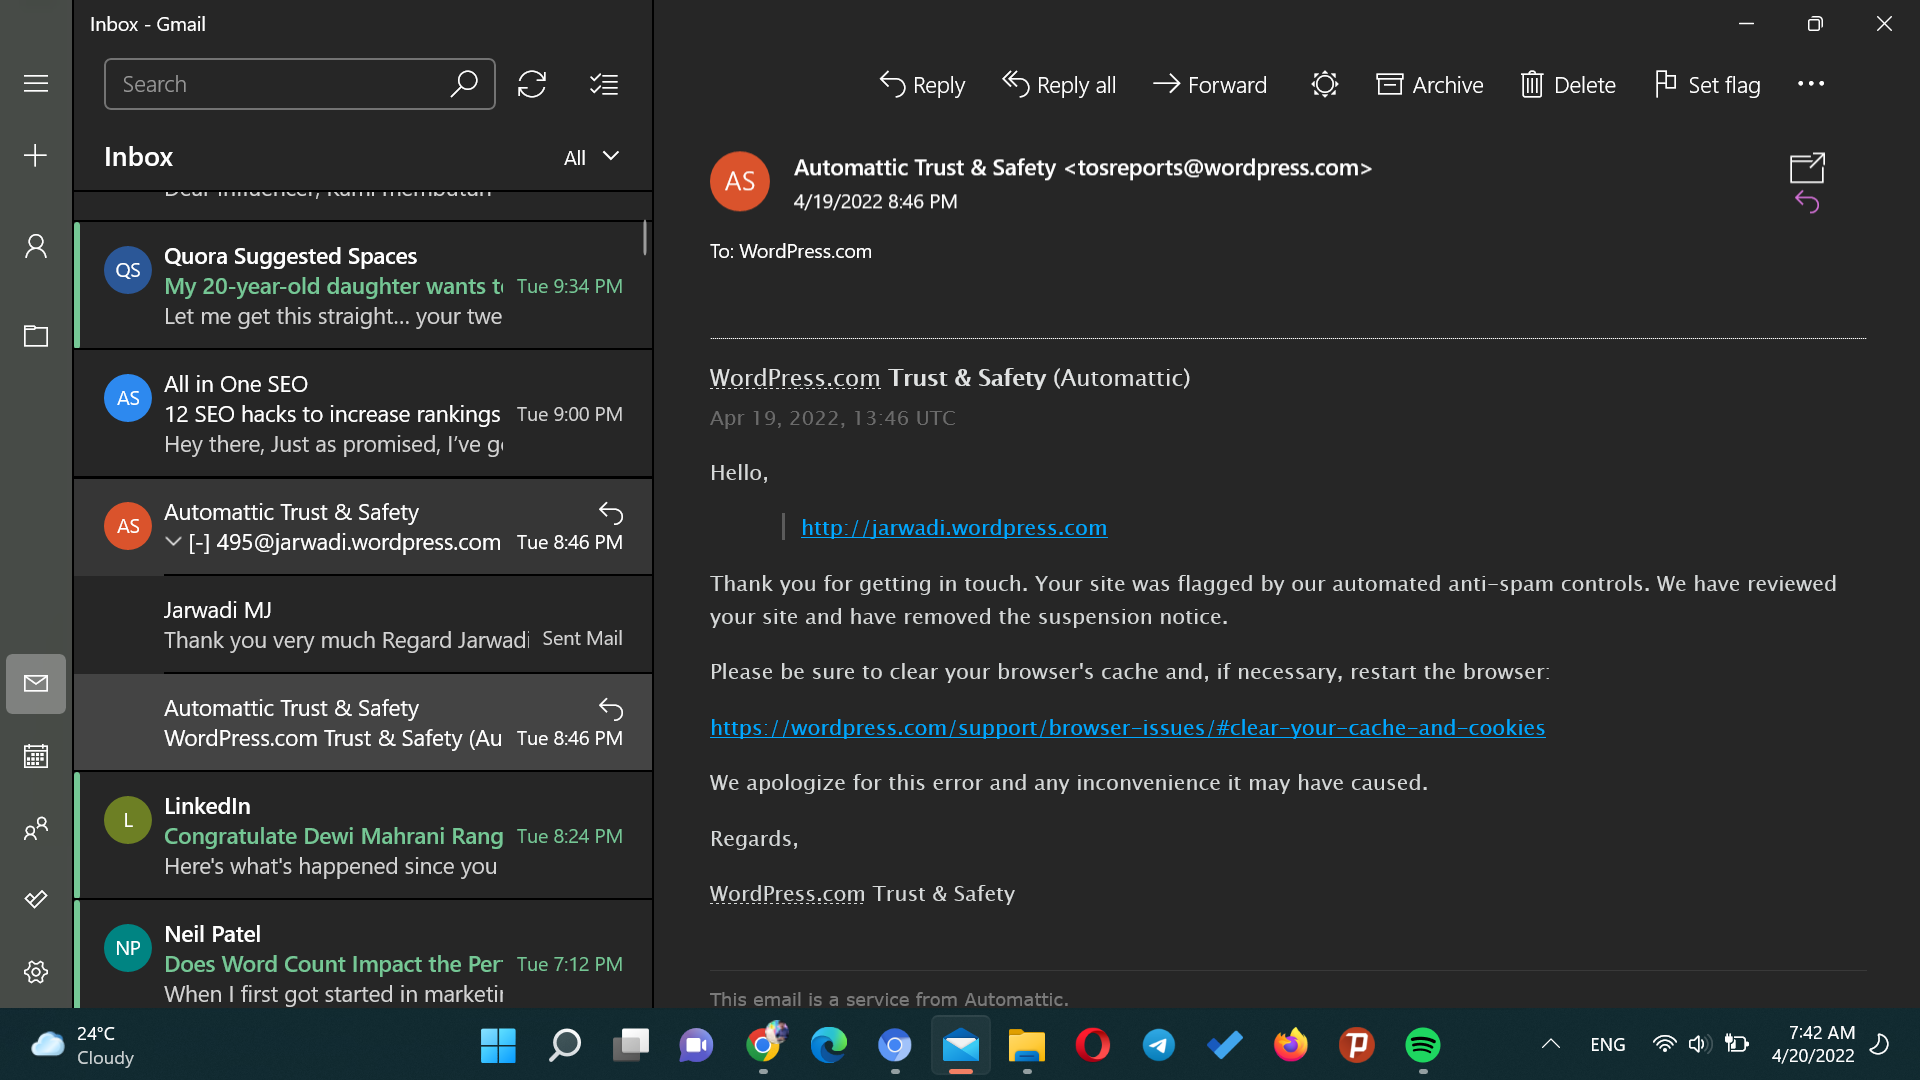1920x1080 pixels.
Task: Click the New mail plus icon
Action: pyautogui.click(x=36, y=155)
